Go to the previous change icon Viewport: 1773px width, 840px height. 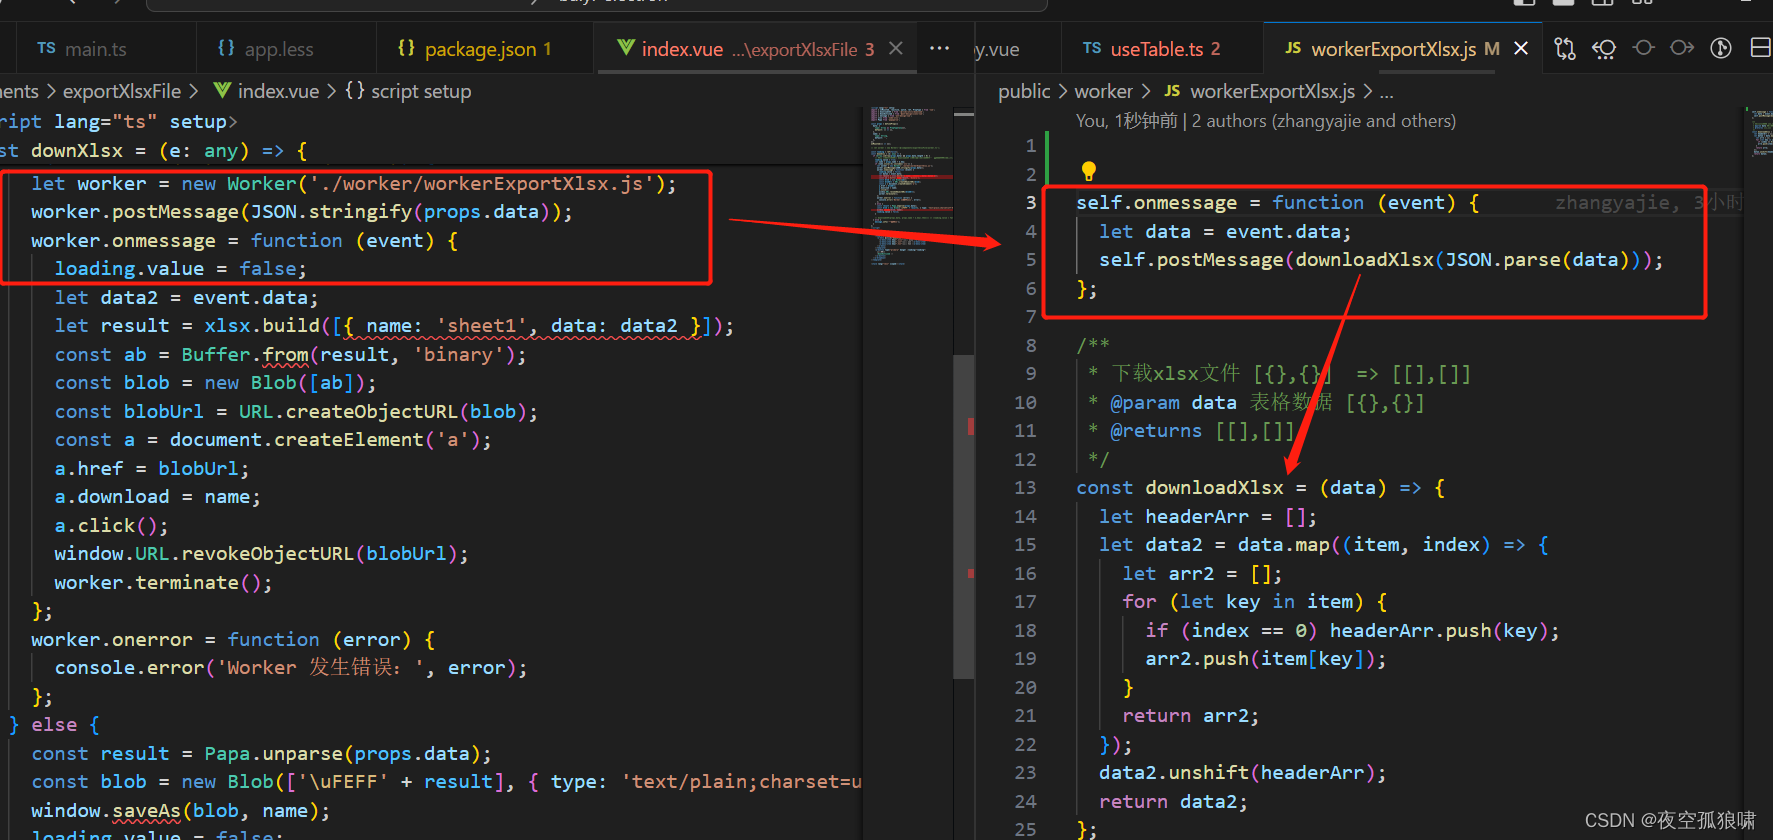point(1643,47)
